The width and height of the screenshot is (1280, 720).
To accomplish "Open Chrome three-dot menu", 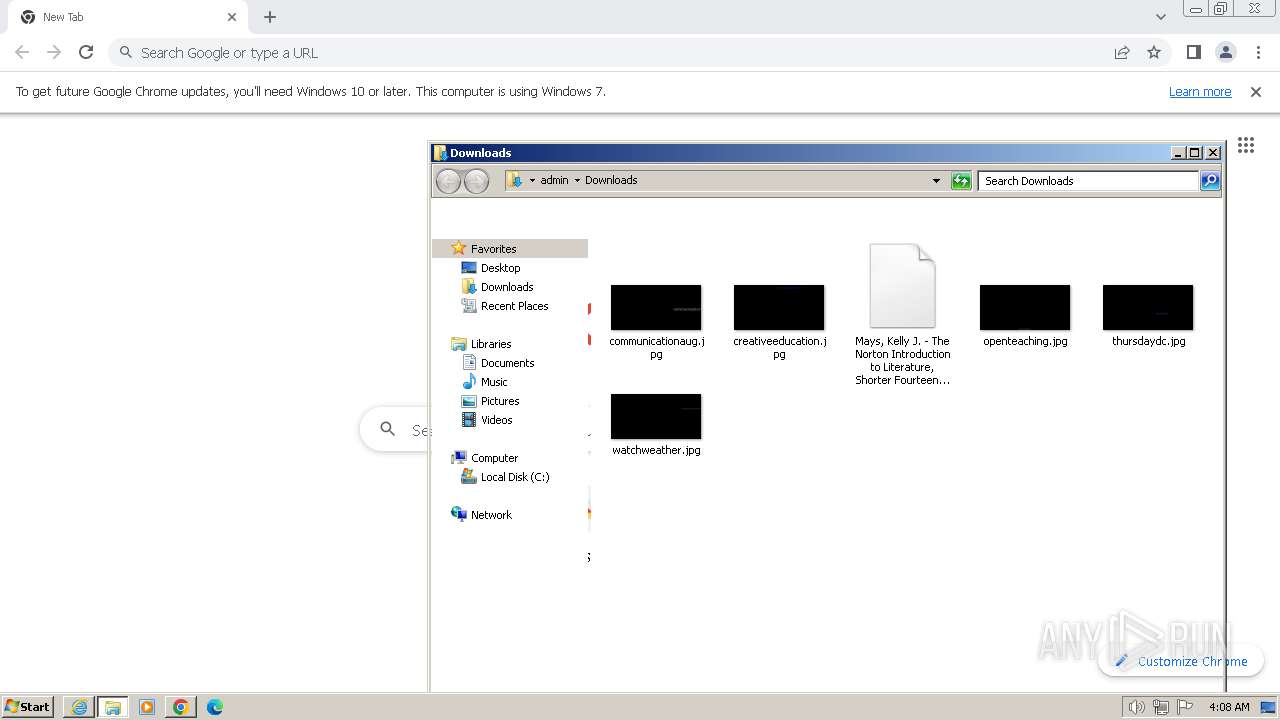I will click(1258, 52).
